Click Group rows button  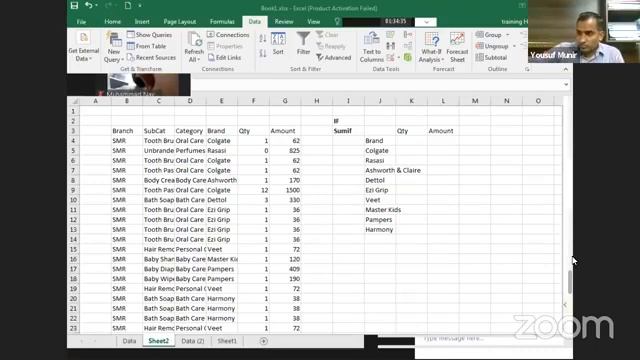coord(489,35)
